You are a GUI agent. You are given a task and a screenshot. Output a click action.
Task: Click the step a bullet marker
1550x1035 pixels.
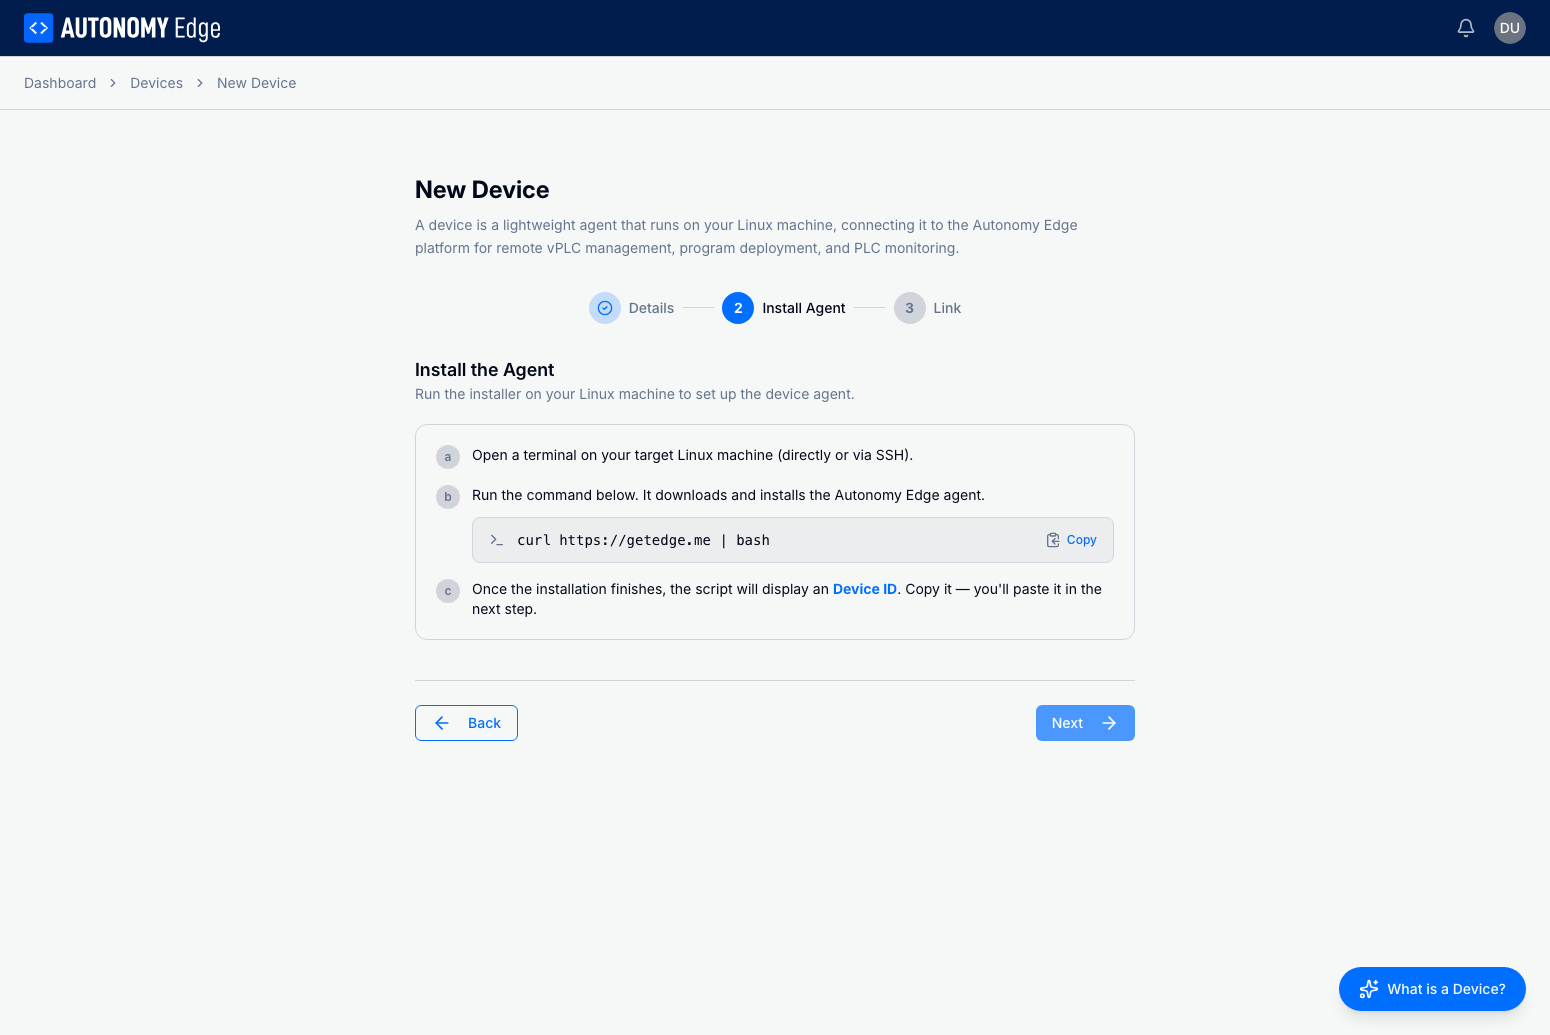pos(448,457)
